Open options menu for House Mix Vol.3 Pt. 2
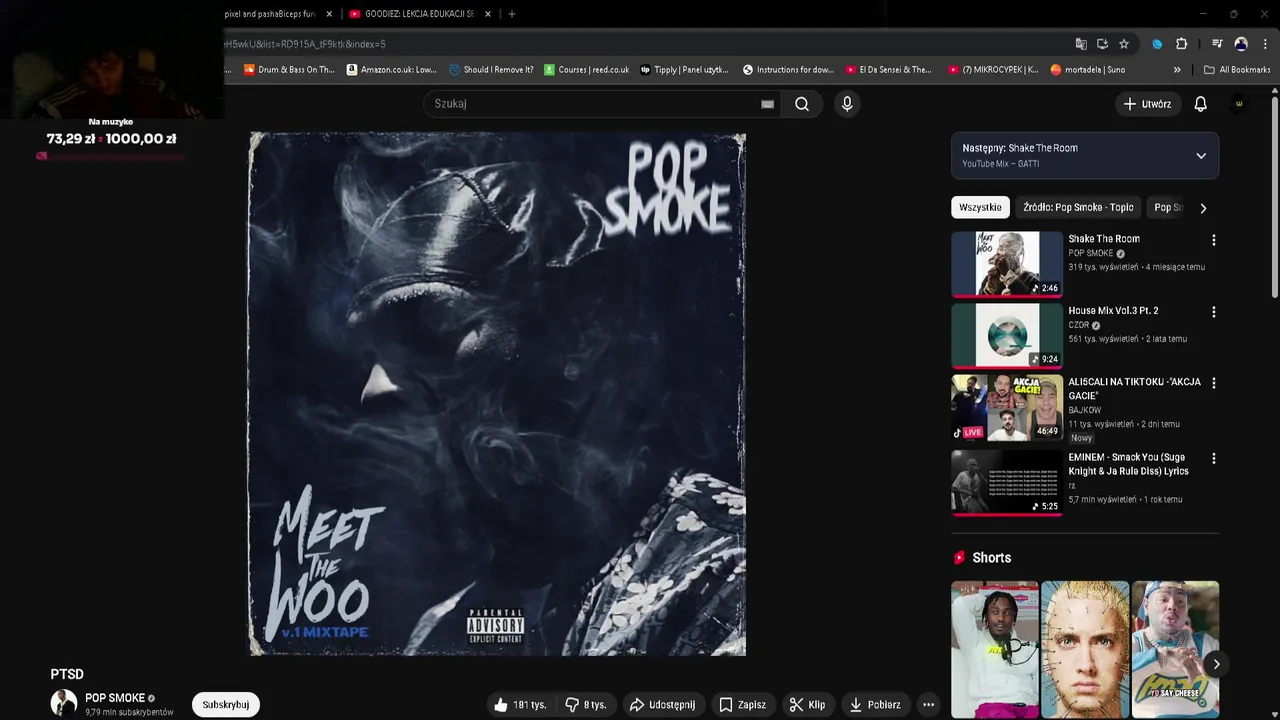This screenshot has width=1280, height=720. pyautogui.click(x=1214, y=312)
